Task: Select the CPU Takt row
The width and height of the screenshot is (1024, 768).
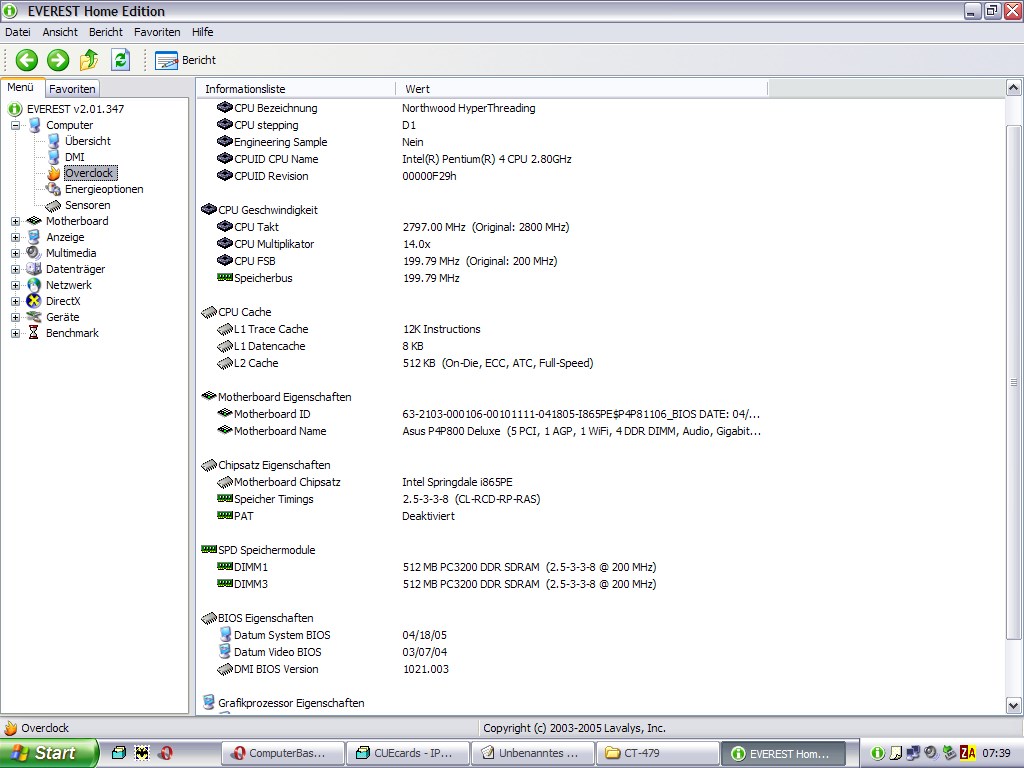Action: click(x=483, y=227)
